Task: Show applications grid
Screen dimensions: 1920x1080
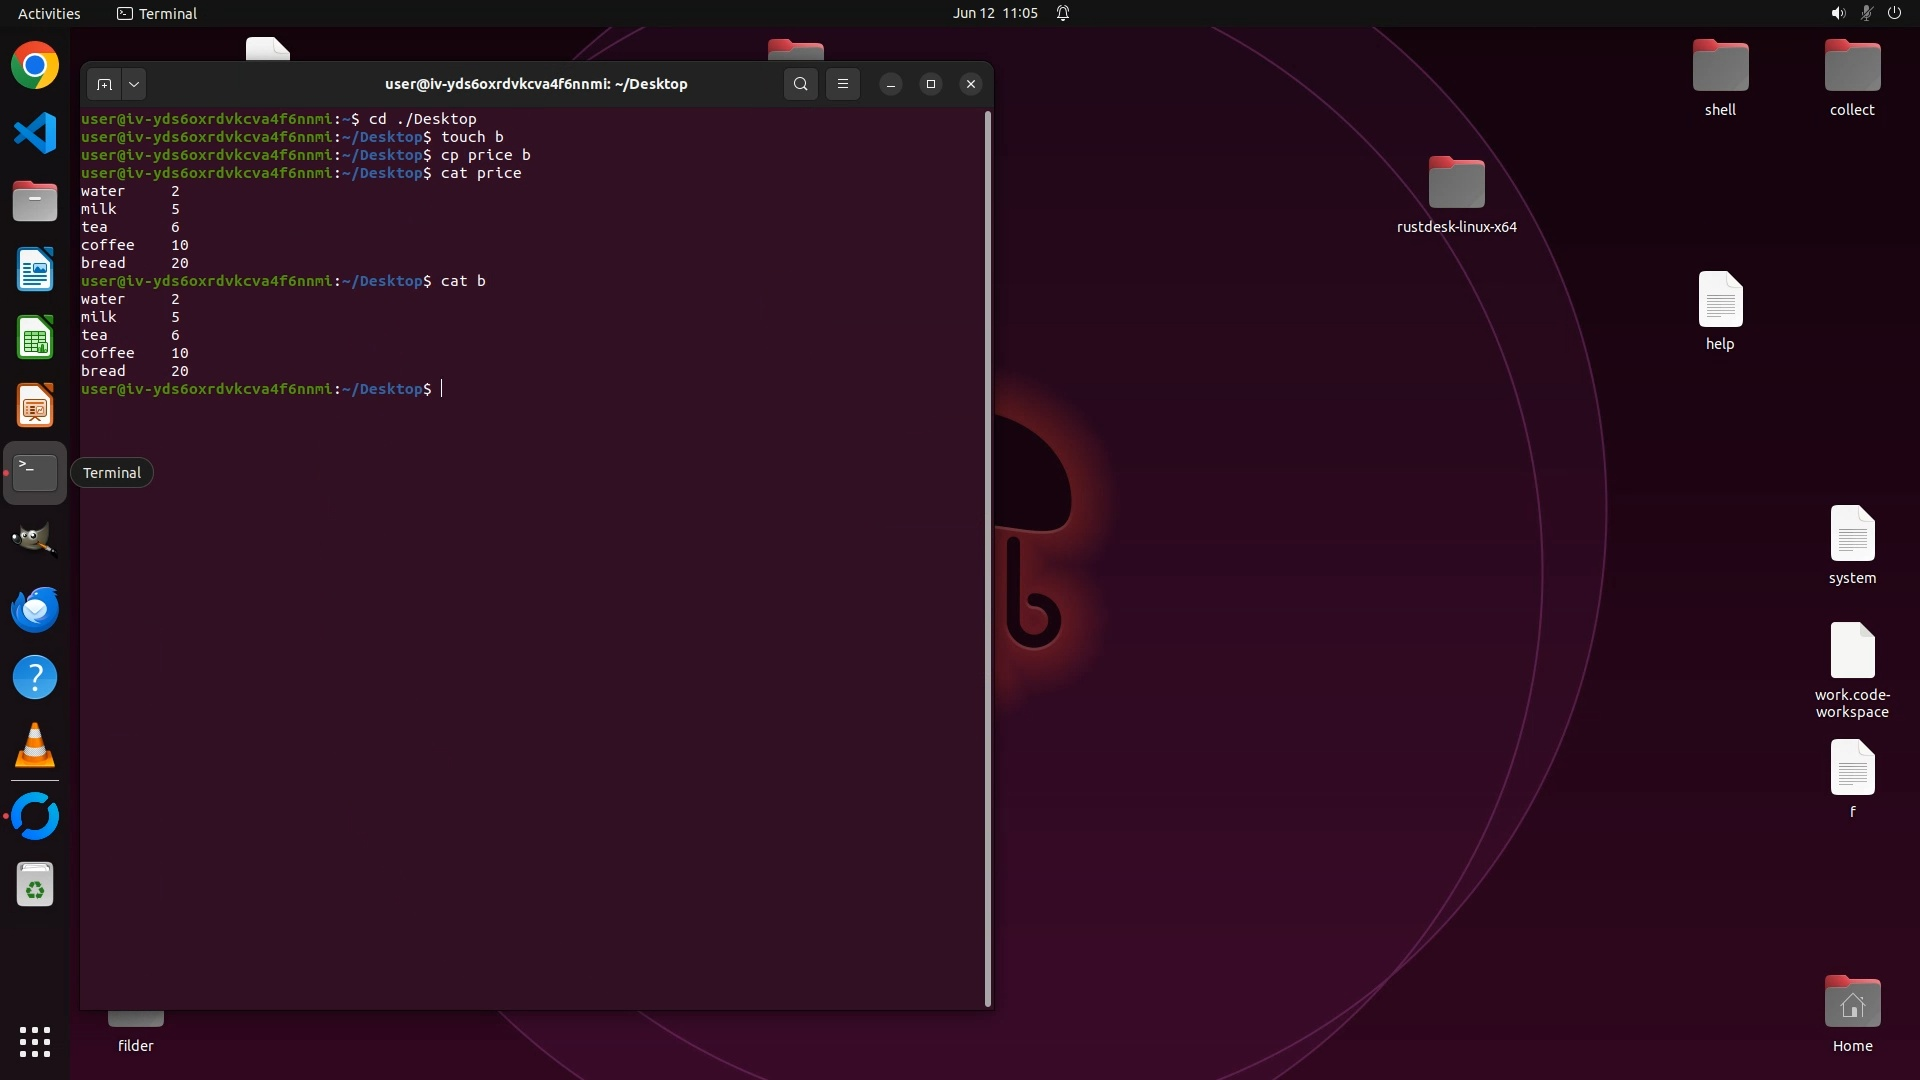Action: pos(35,1042)
